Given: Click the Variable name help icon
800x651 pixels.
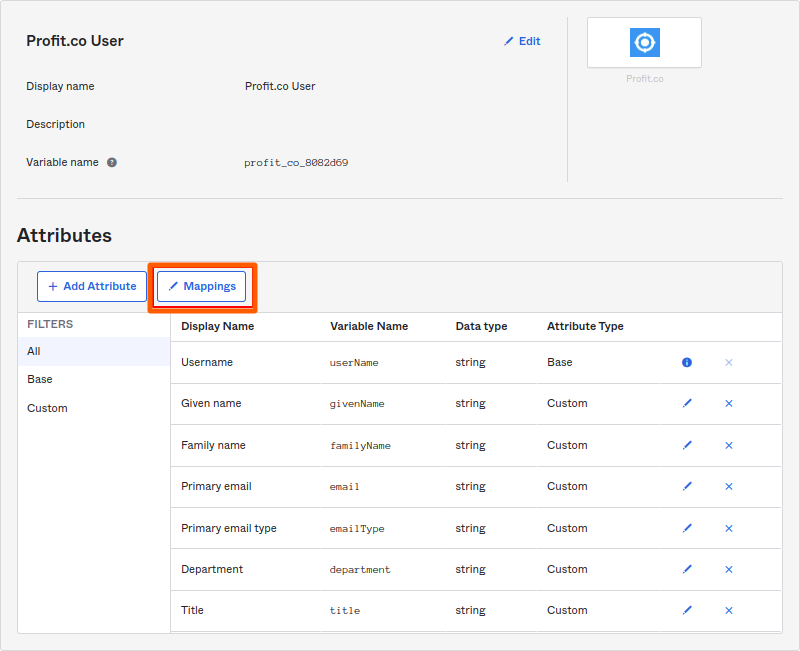Looking at the screenshot, I should 112,162.
